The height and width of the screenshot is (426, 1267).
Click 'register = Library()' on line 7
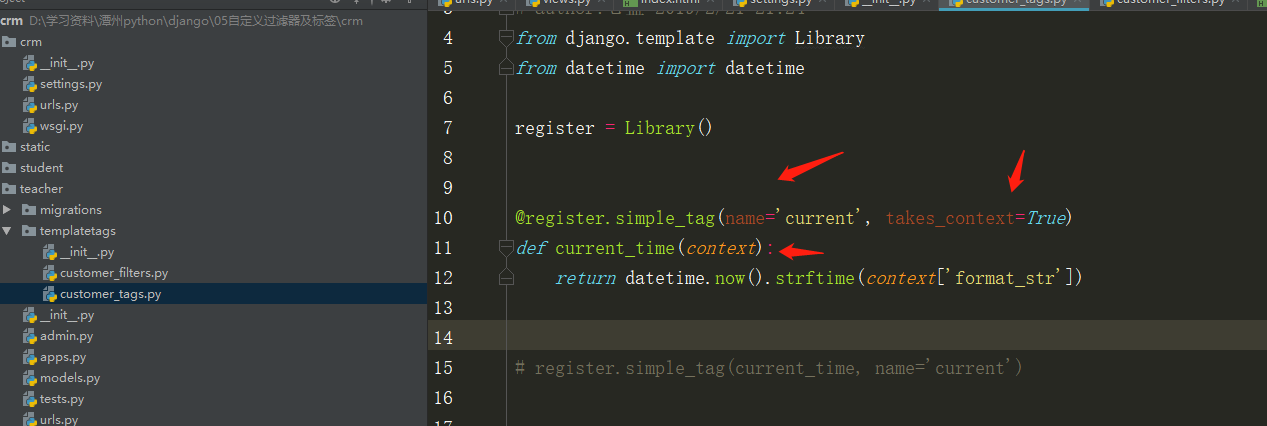613,128
